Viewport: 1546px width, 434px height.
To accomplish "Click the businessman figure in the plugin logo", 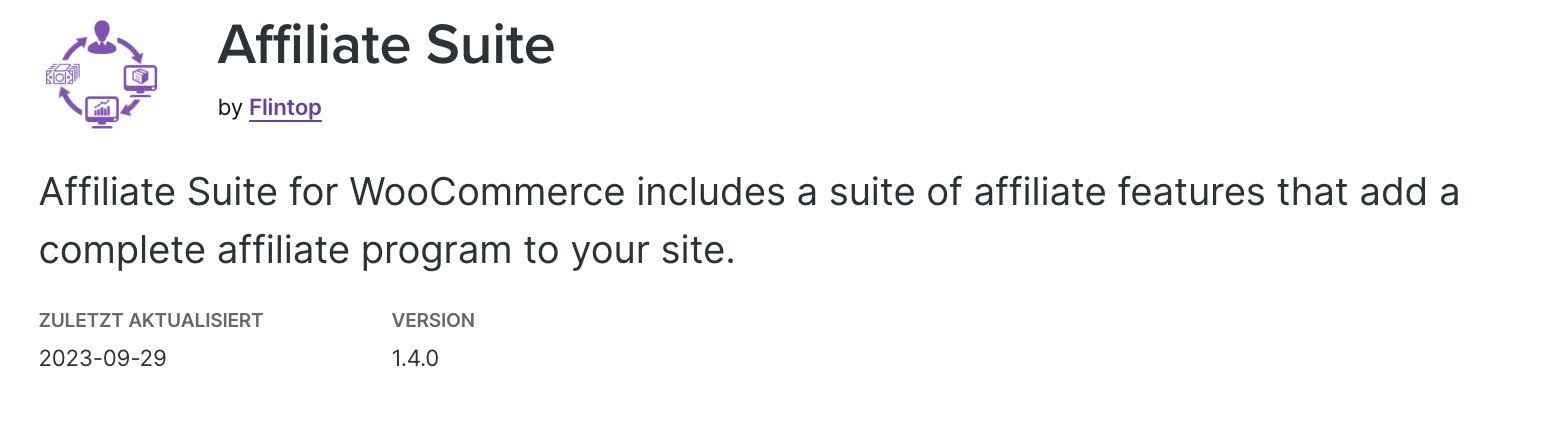I will pos(101,36).
